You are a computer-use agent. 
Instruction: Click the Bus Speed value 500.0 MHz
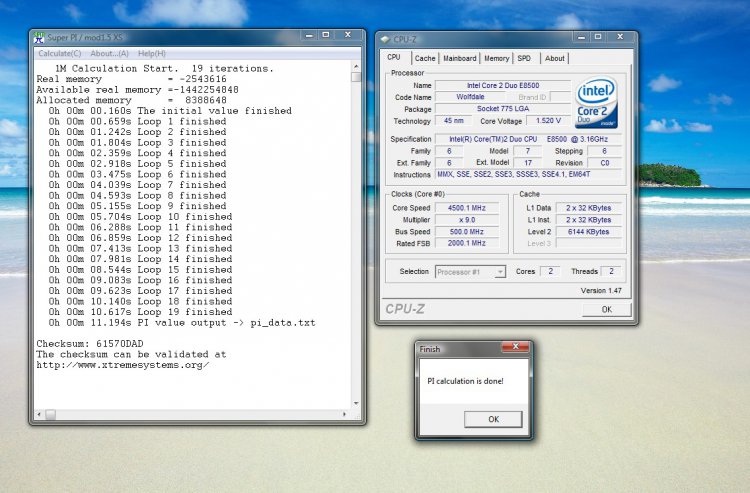466,232
